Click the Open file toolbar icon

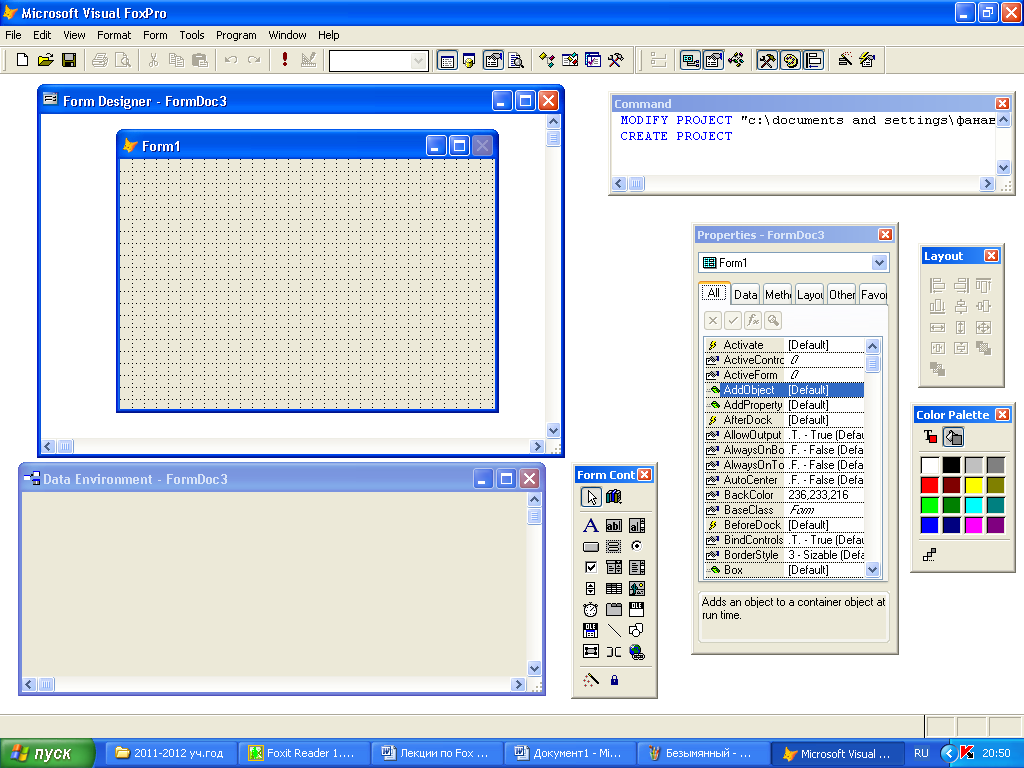[45, 60]
